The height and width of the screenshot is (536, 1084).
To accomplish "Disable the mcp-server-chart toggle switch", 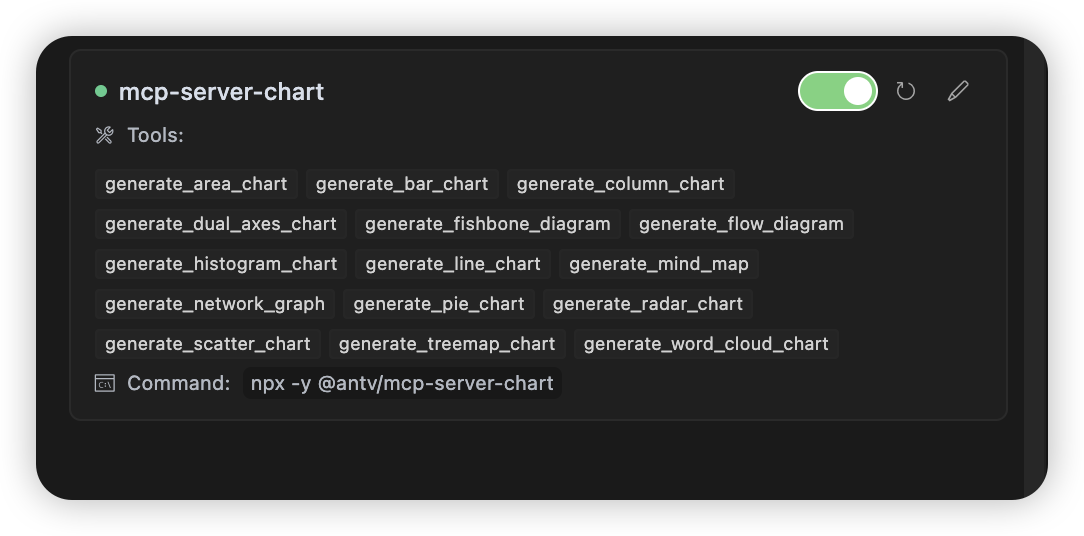I will tap(838, 91).
